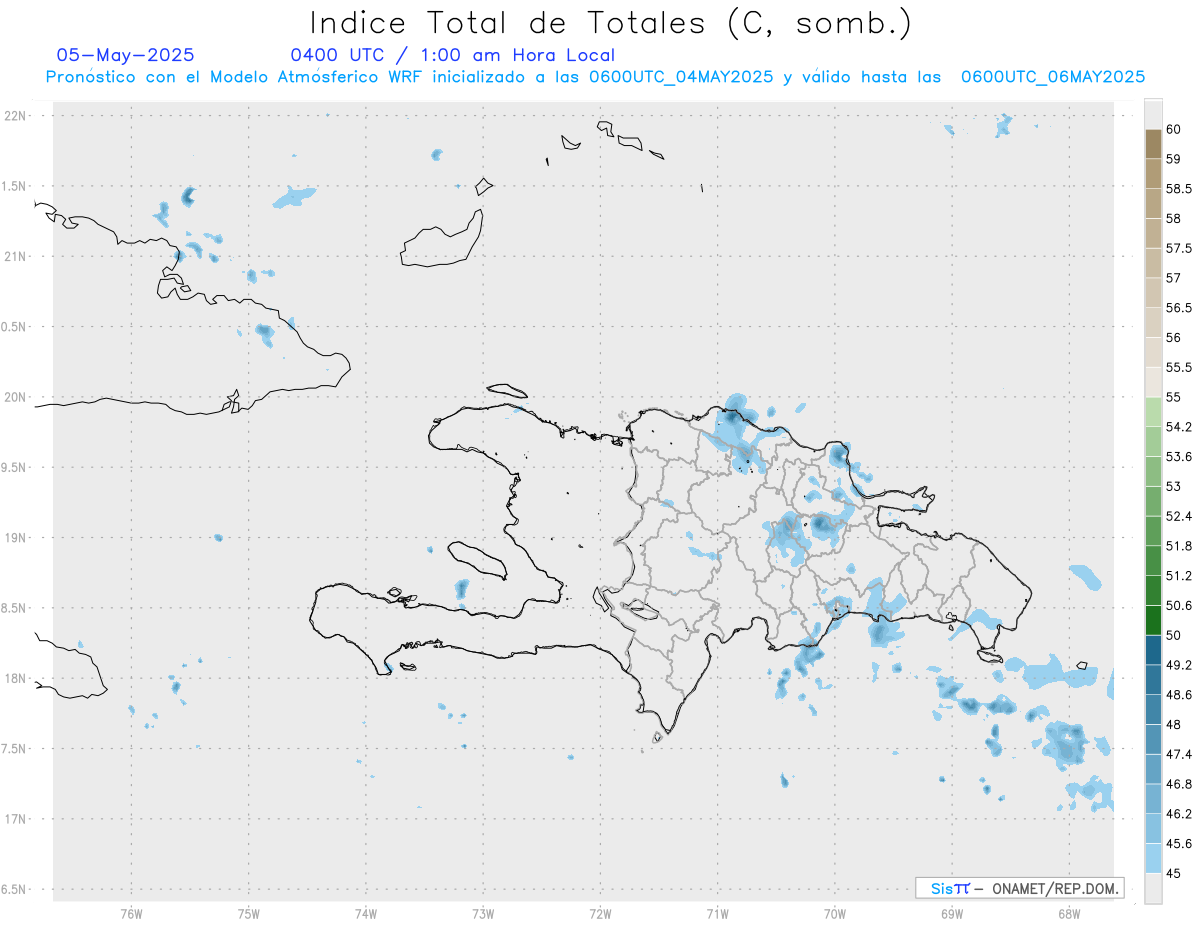Click the '58.5' colorbar value
Image resolution: width=1200 pixels, height=927 pixels.
pos(1179,189)
